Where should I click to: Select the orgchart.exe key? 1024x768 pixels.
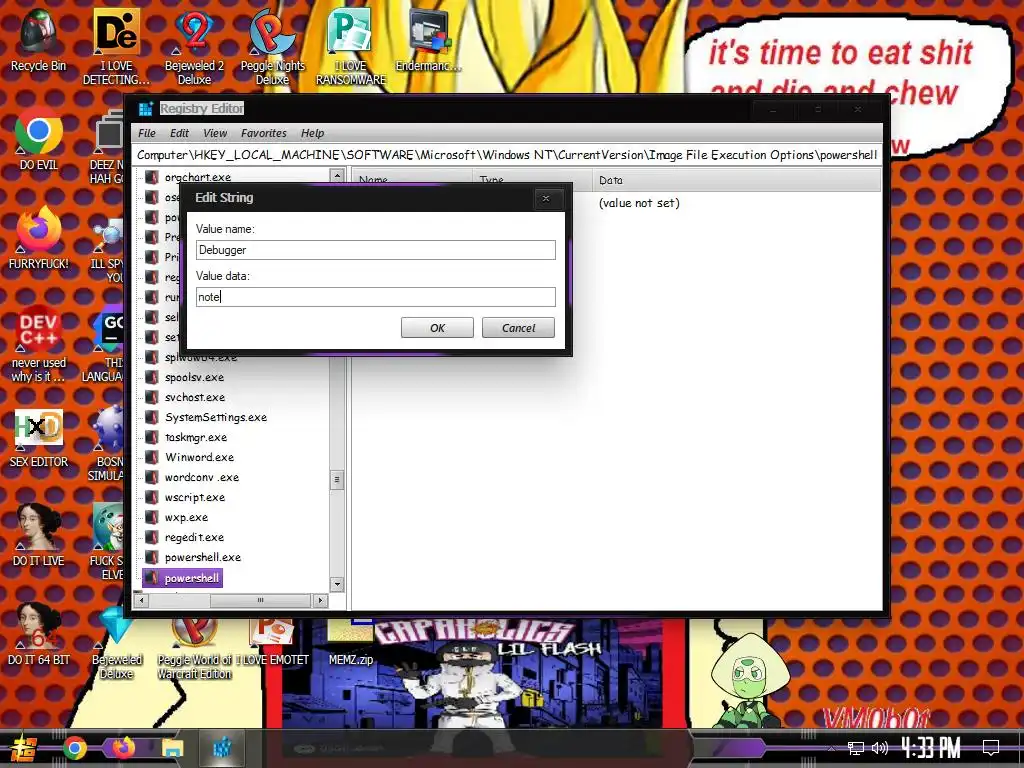(198, 177)
